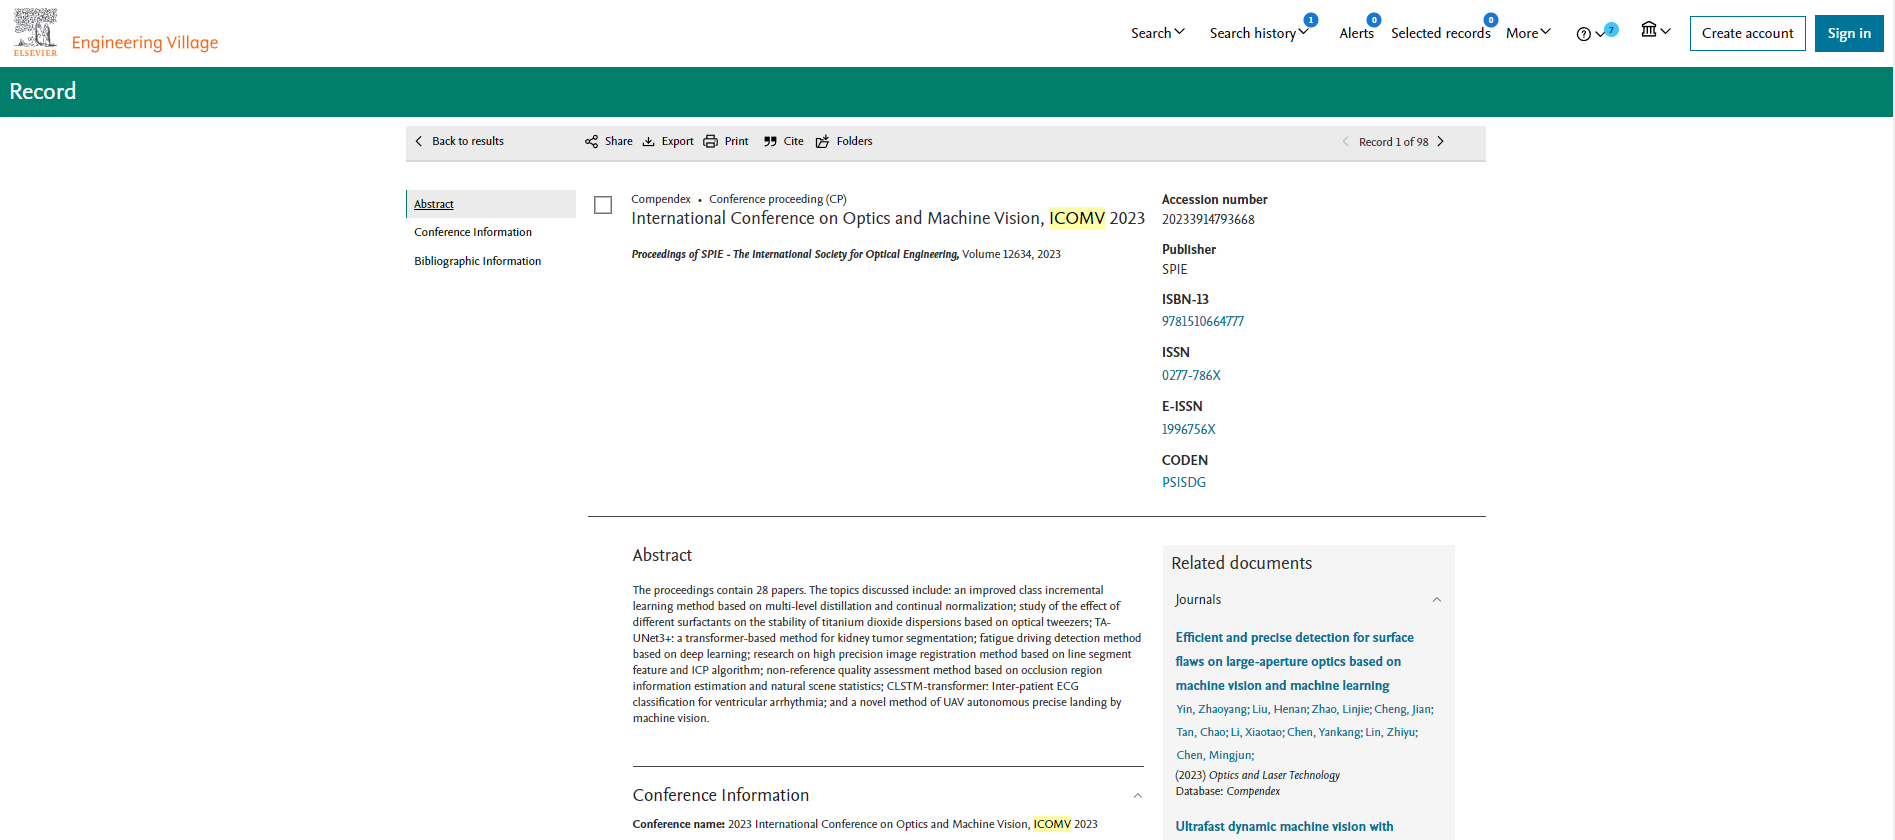Click the Abstract heading text
Viewport: 1895px width, 840px height.
662,555
